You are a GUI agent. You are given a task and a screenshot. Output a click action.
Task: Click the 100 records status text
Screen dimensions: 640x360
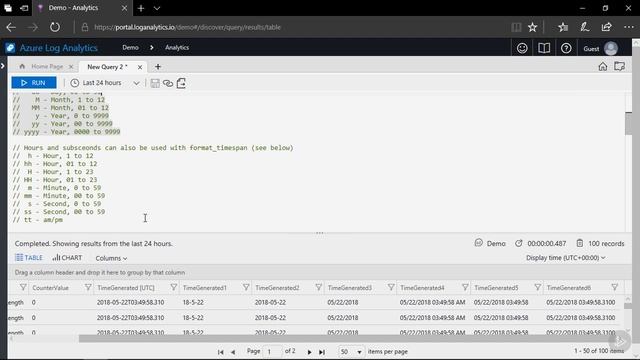(606, 243)
